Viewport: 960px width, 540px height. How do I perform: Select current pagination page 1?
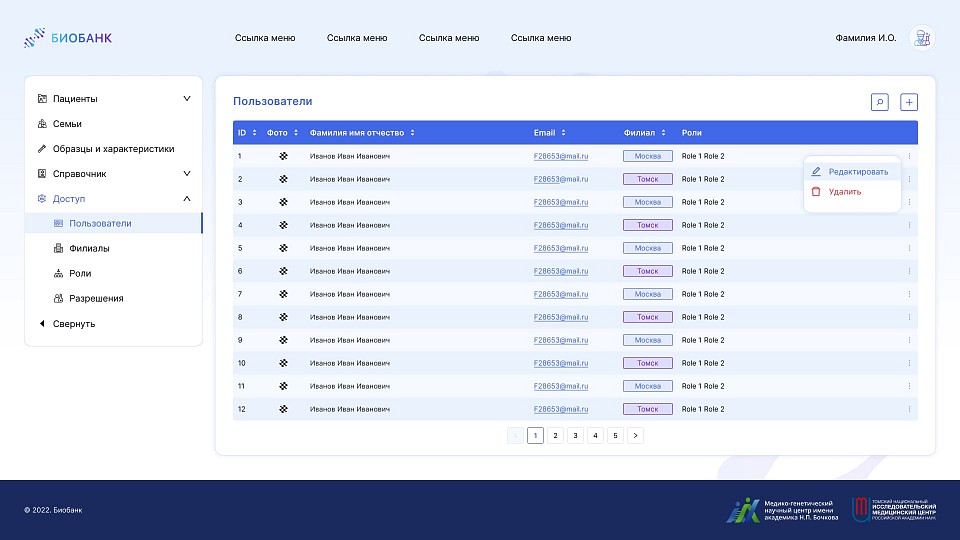coord(535,435)
